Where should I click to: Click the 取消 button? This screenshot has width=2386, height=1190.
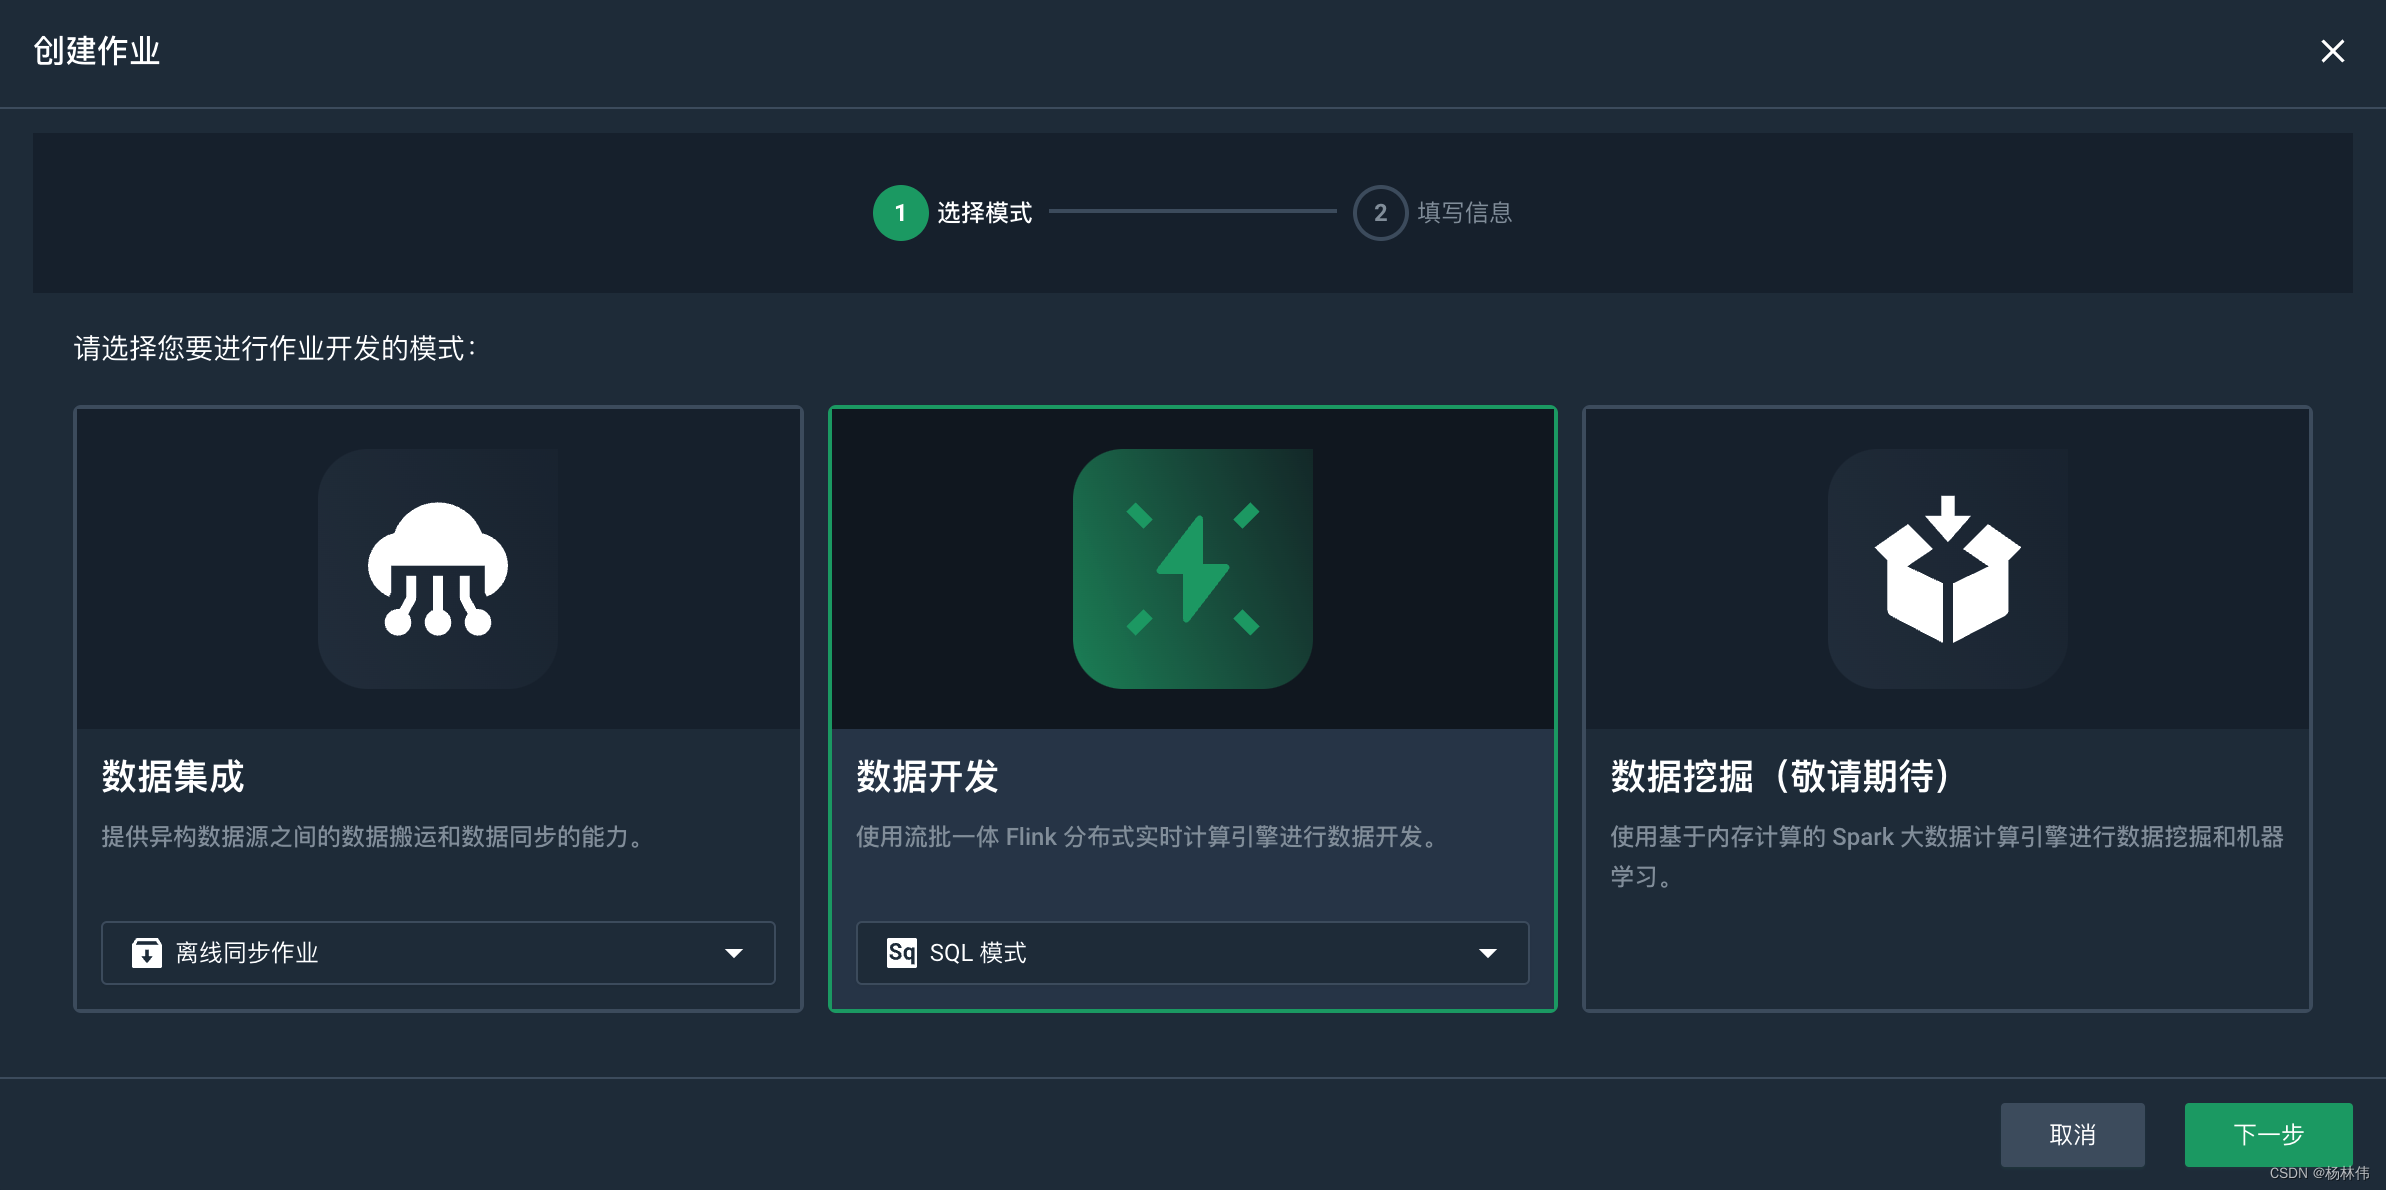point(2072,1135)
